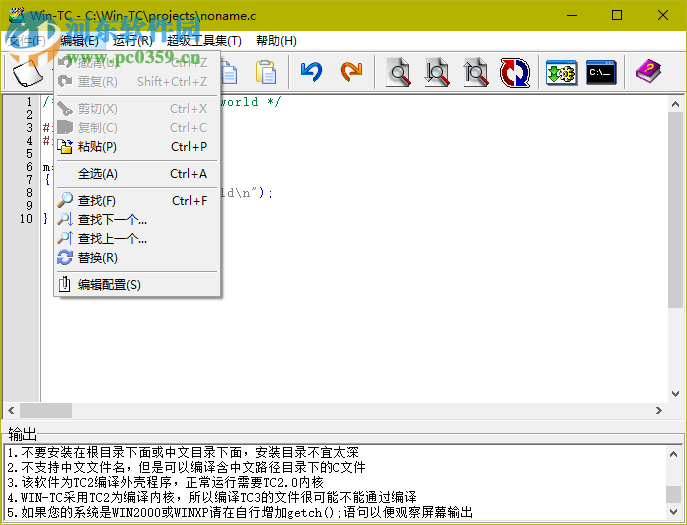This screenshot has width=687, height=525.
Task: Click line number 5 in gutter
Action: click(29, 154)
